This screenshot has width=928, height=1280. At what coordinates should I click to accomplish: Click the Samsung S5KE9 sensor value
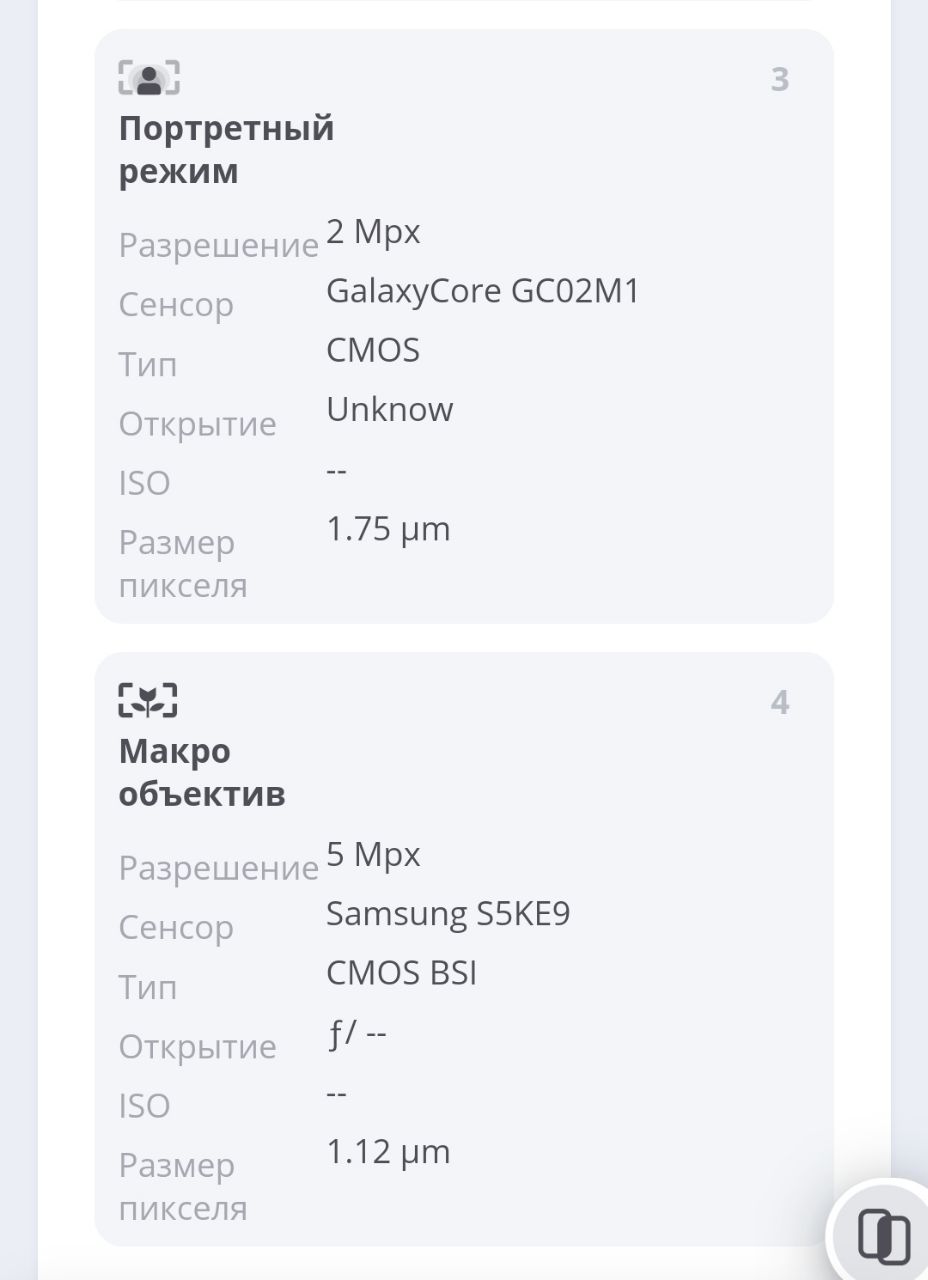[x=448, y=914]
